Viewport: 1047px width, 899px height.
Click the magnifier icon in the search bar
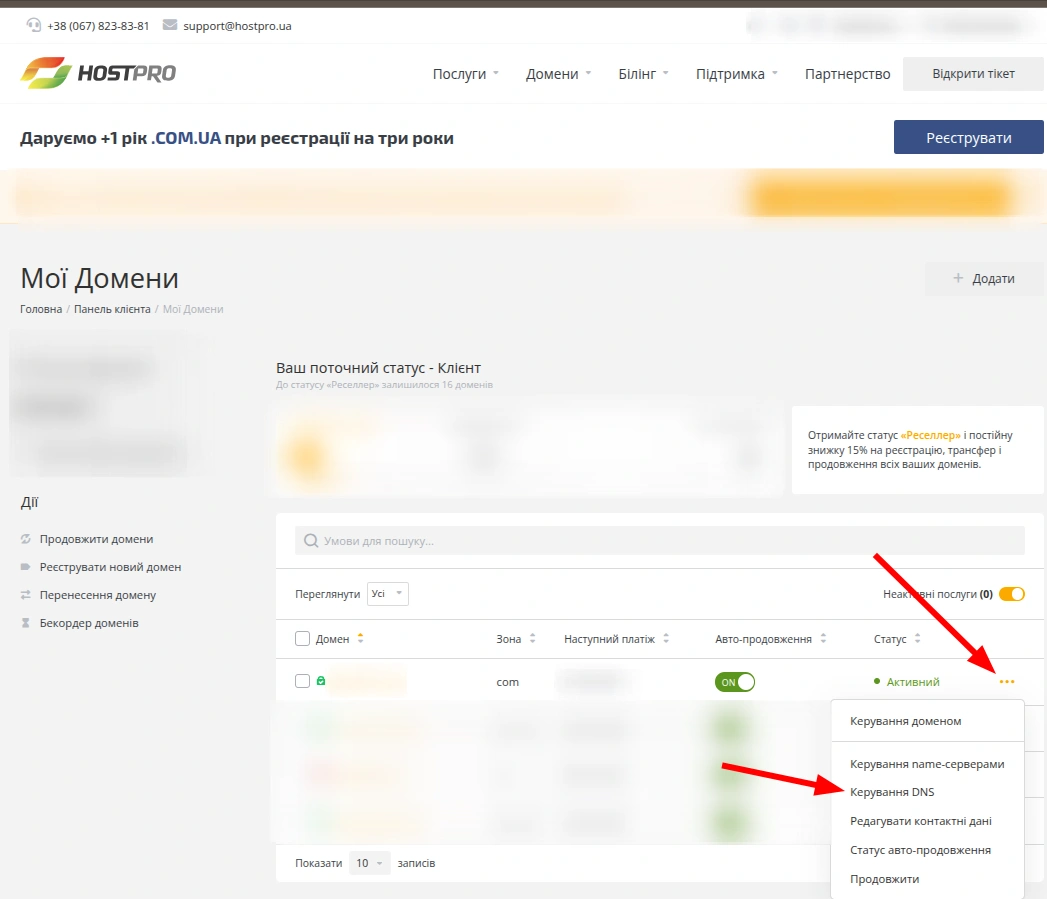click(x=312, y=540)
